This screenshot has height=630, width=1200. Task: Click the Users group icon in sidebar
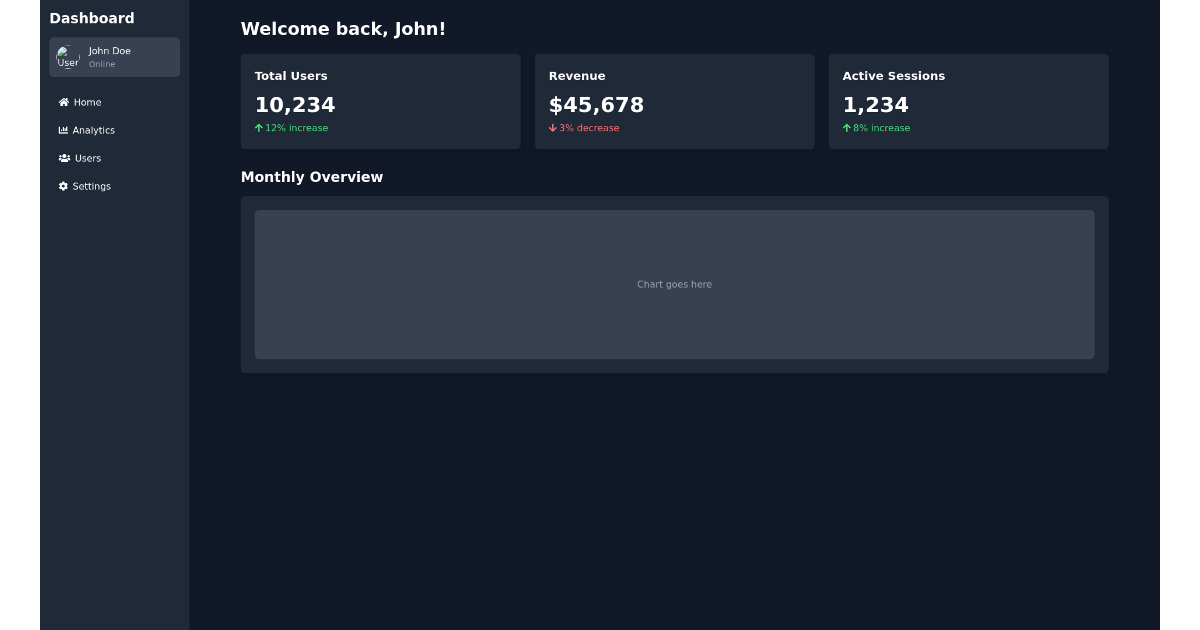coord(63,158)
